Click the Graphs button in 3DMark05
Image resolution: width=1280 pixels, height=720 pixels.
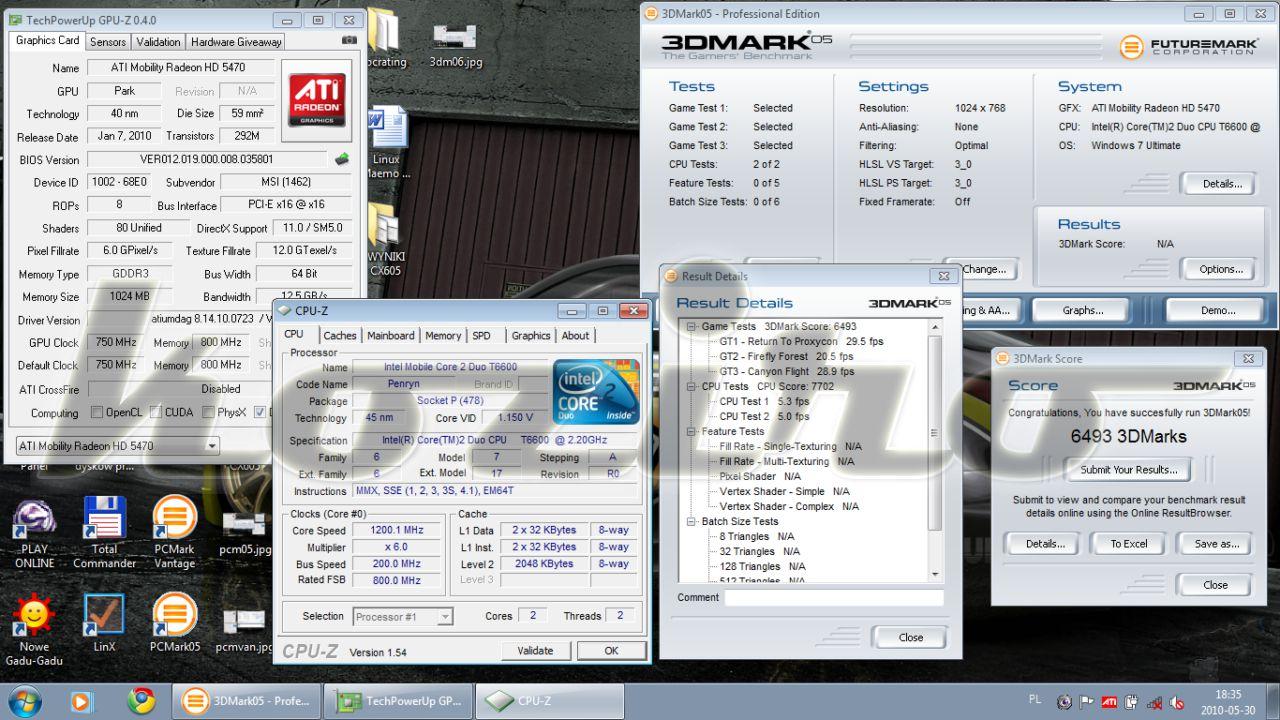[x=1083, y=310]
